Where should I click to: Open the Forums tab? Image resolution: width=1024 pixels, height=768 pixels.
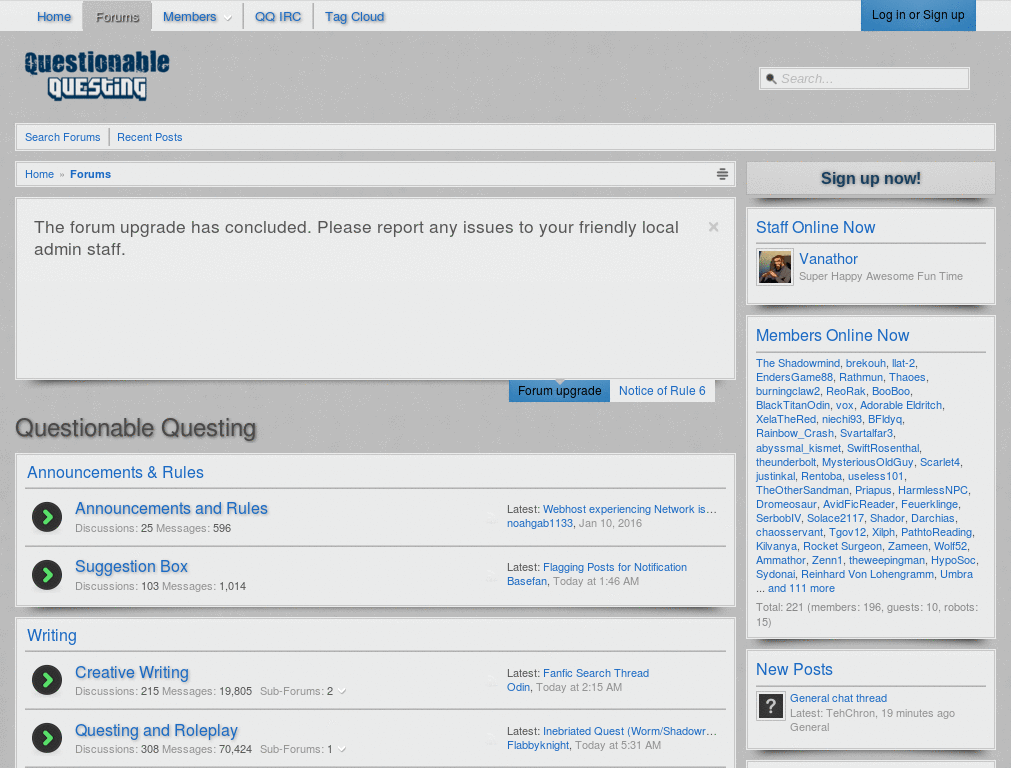[118, 17]
